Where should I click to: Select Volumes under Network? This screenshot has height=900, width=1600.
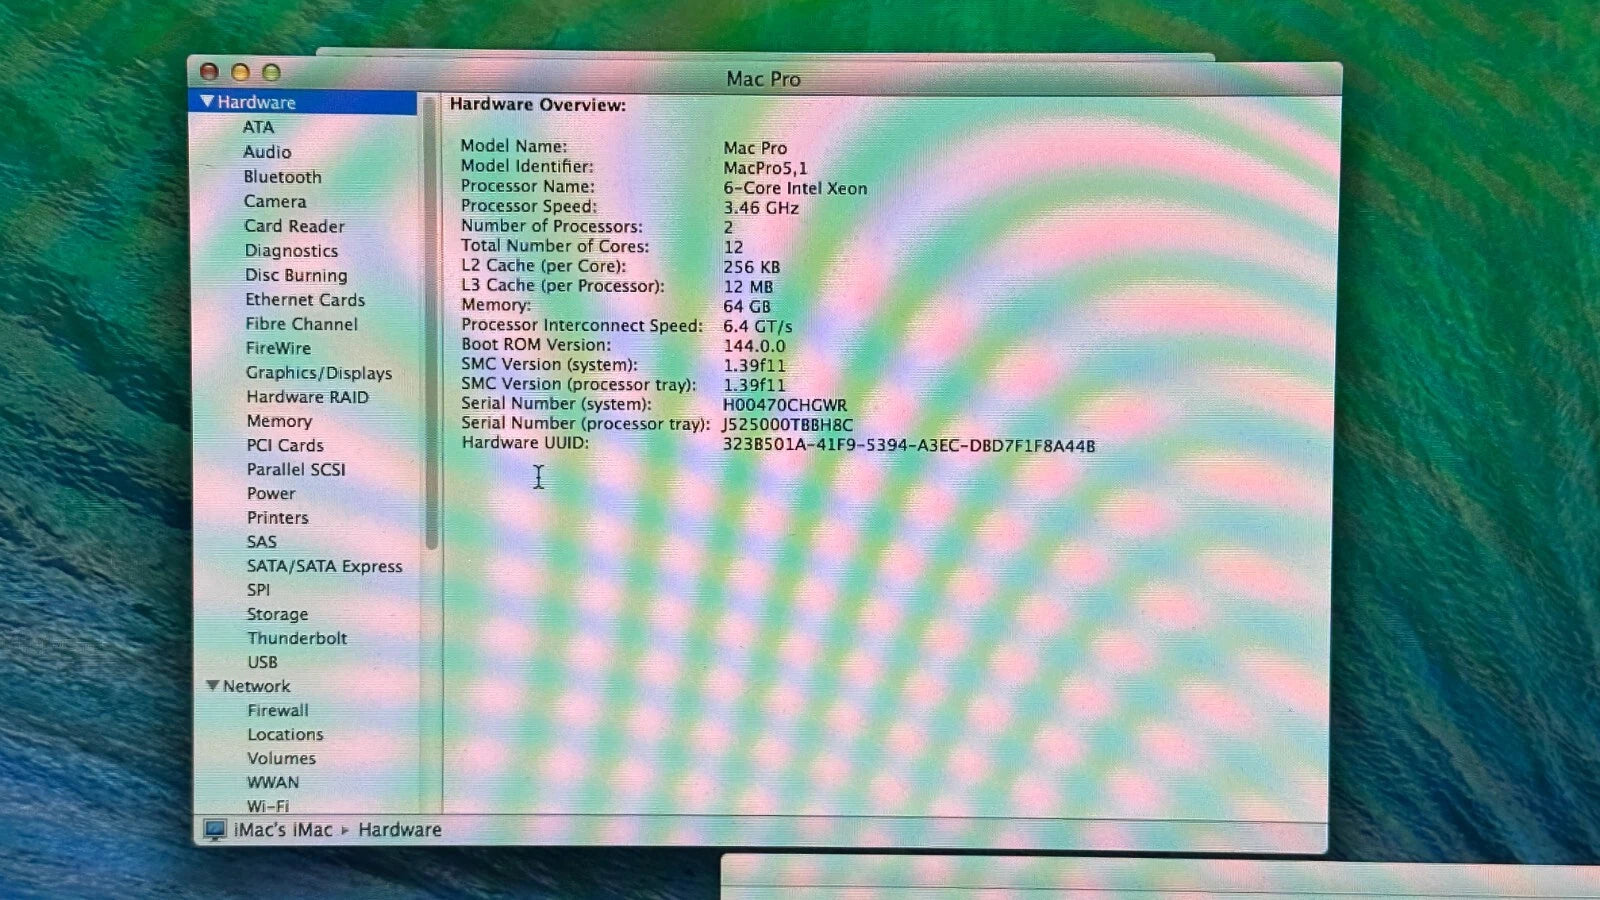(281, 758)
